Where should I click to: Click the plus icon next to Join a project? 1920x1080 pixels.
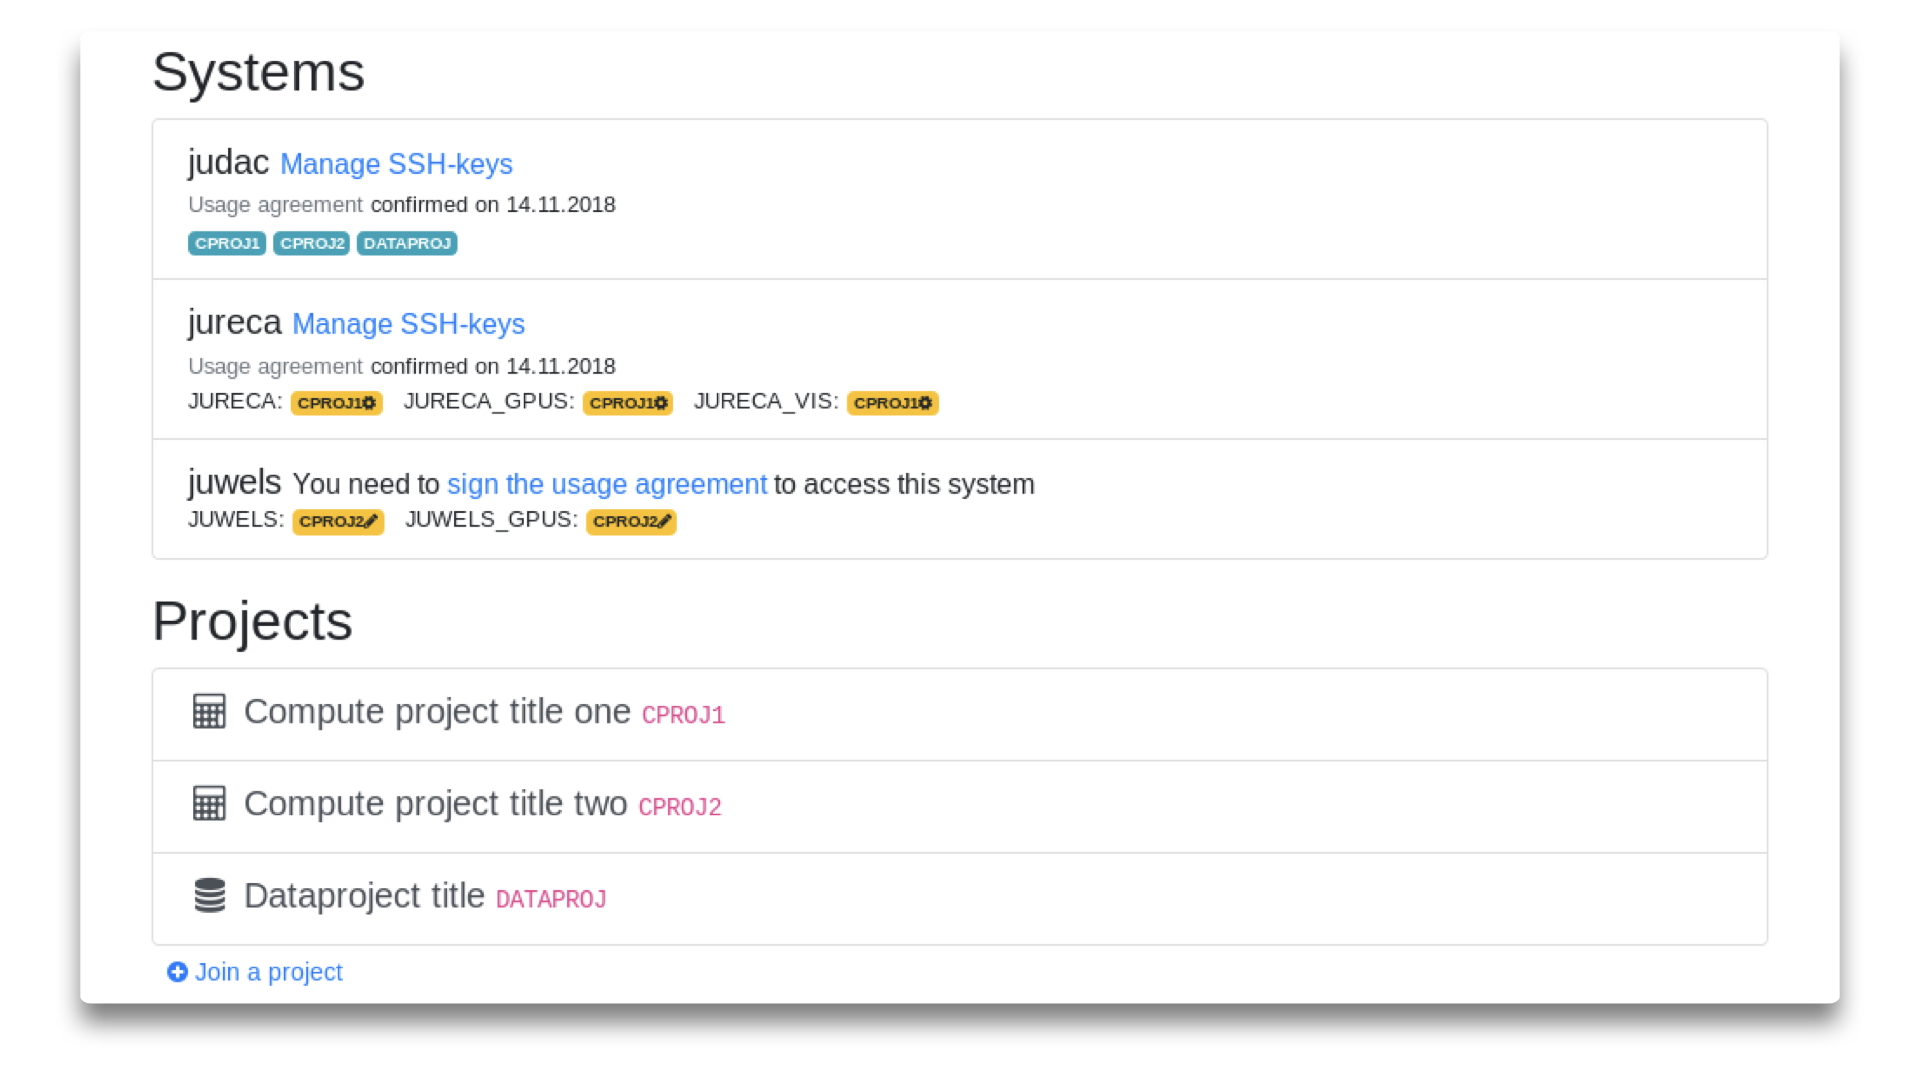click(177, 972)
